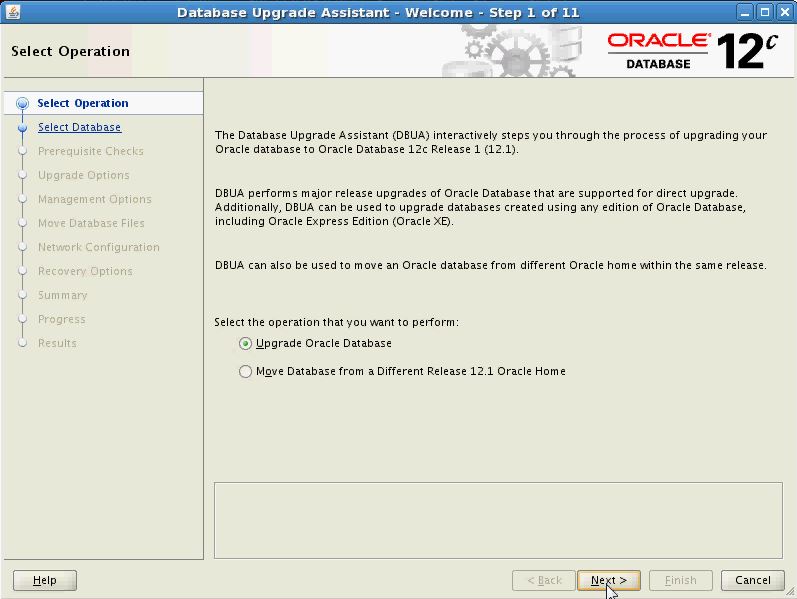Click the Select Operation step bullet icon
The image size is (797, 599).
click(x=22, y=104)
